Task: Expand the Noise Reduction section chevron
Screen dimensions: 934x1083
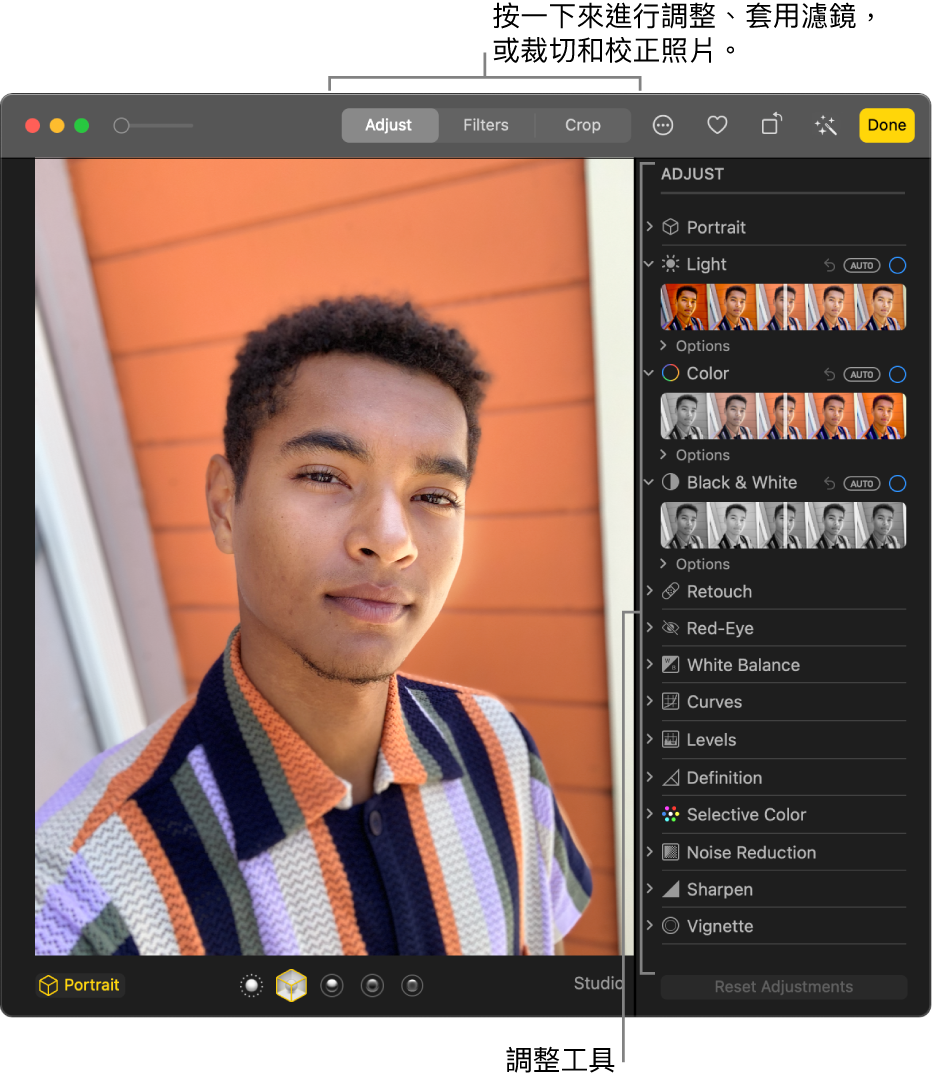Action: pyautogui.click(x=649, y=852)
